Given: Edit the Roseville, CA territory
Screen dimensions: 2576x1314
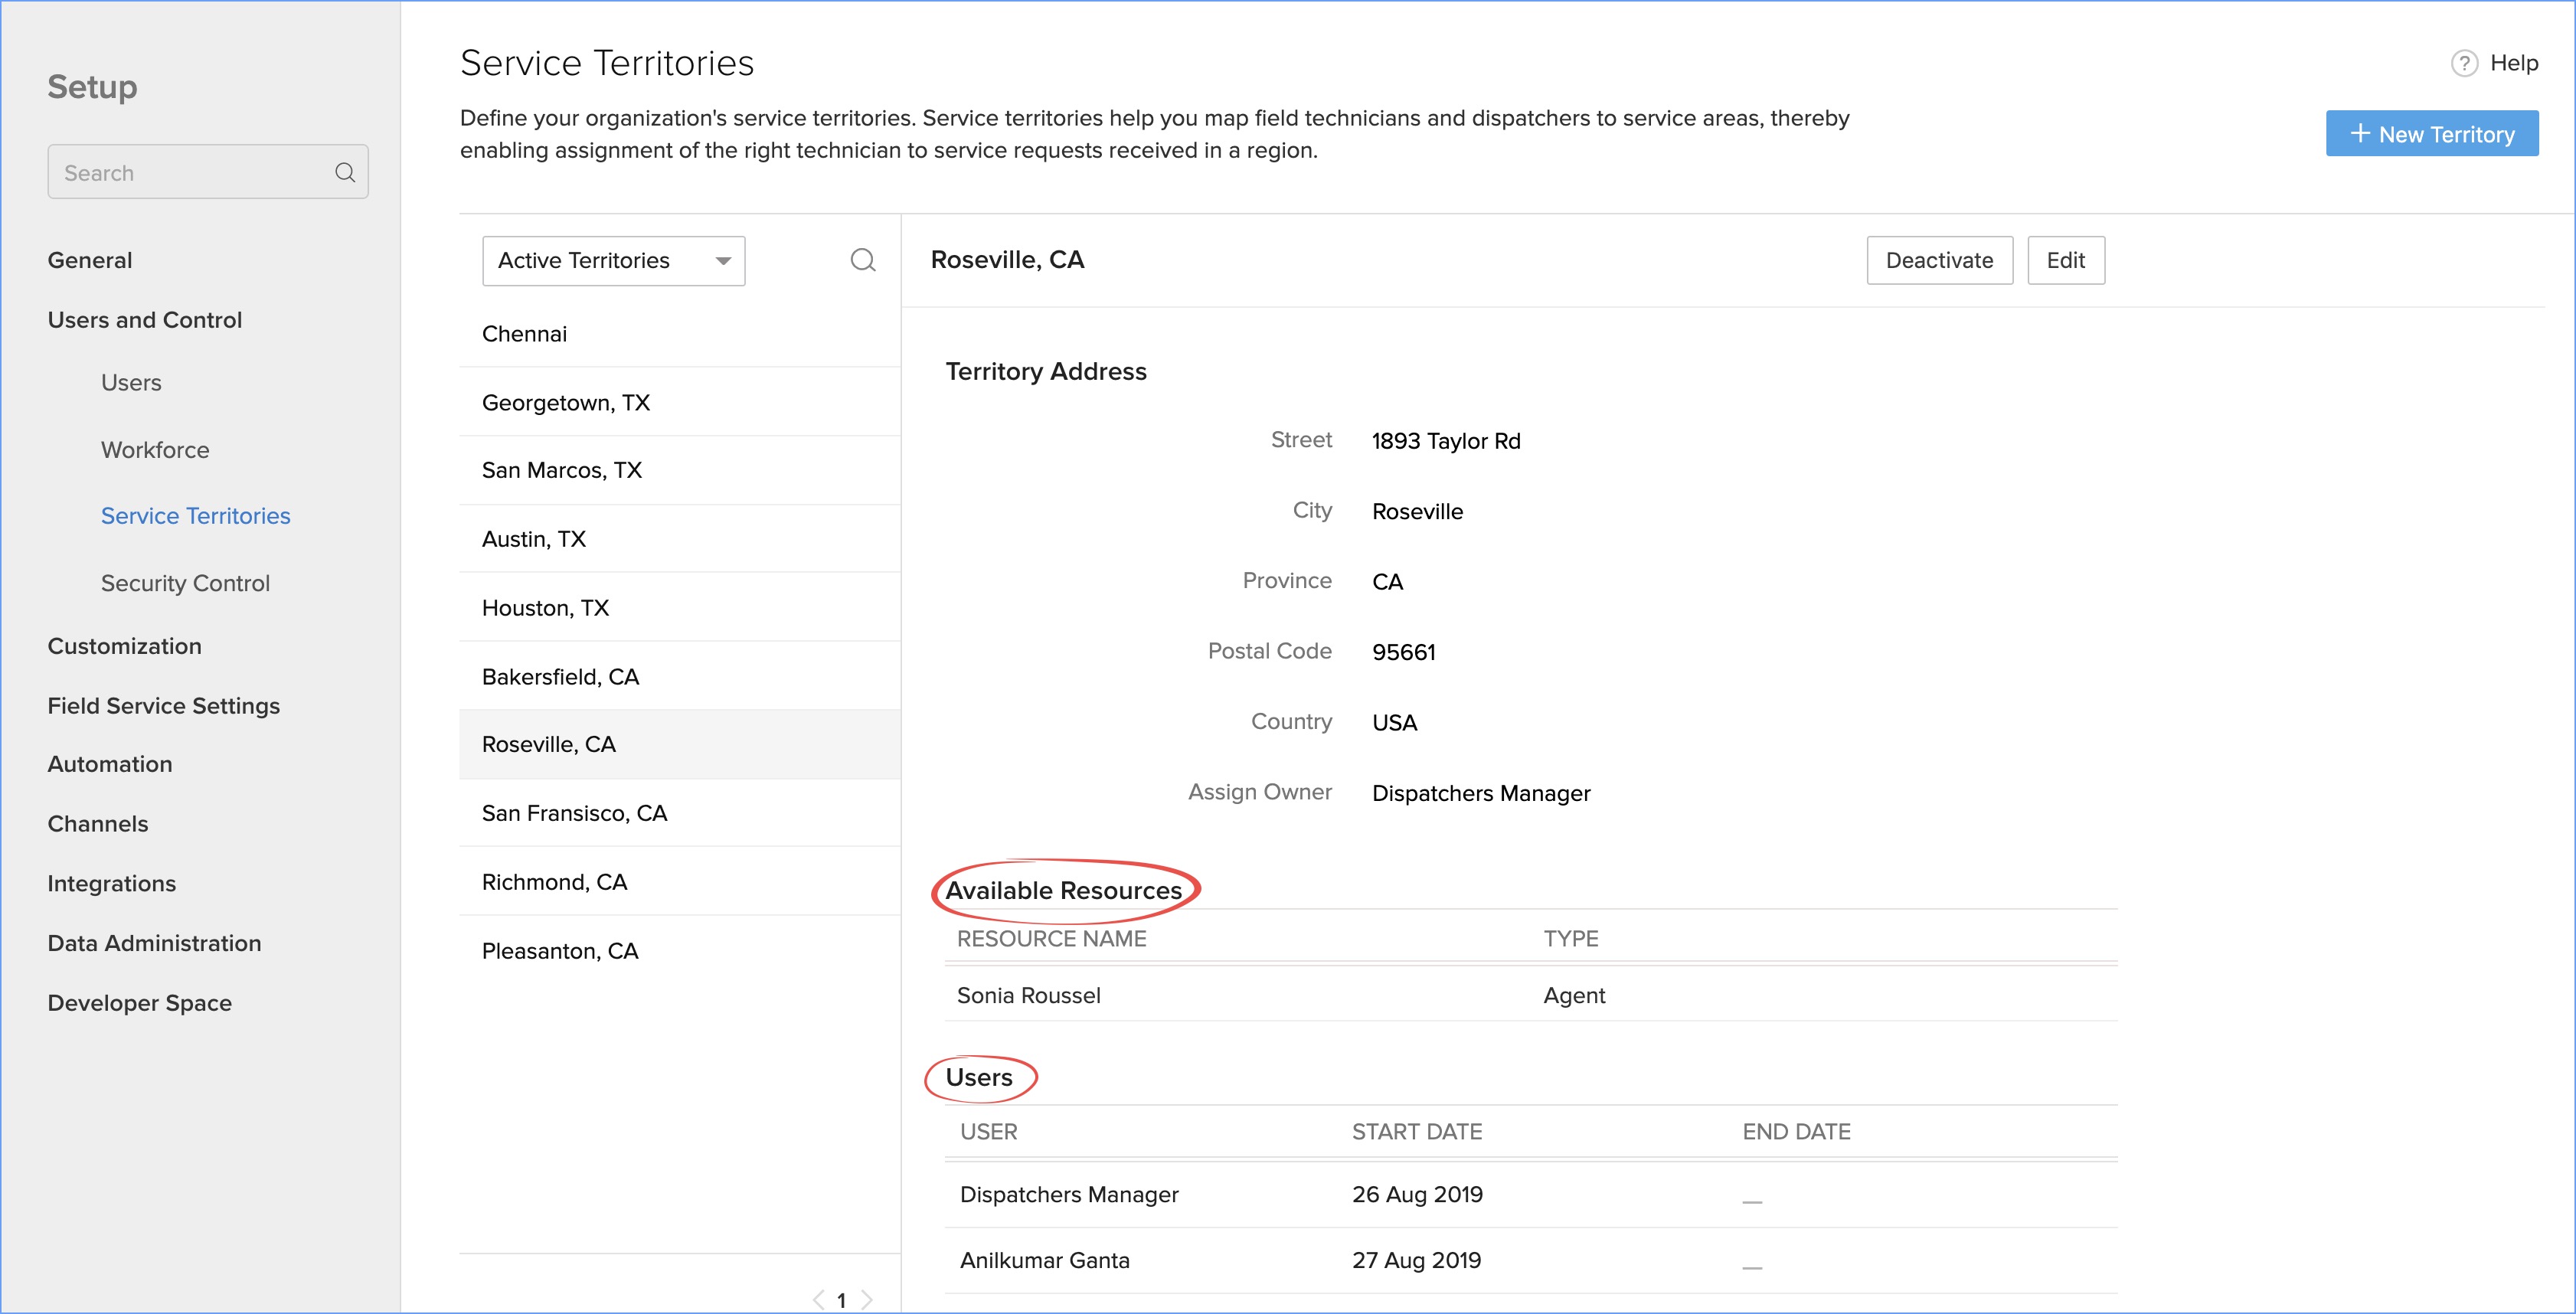Looking at the screenshot, I should click(2065, 261).
